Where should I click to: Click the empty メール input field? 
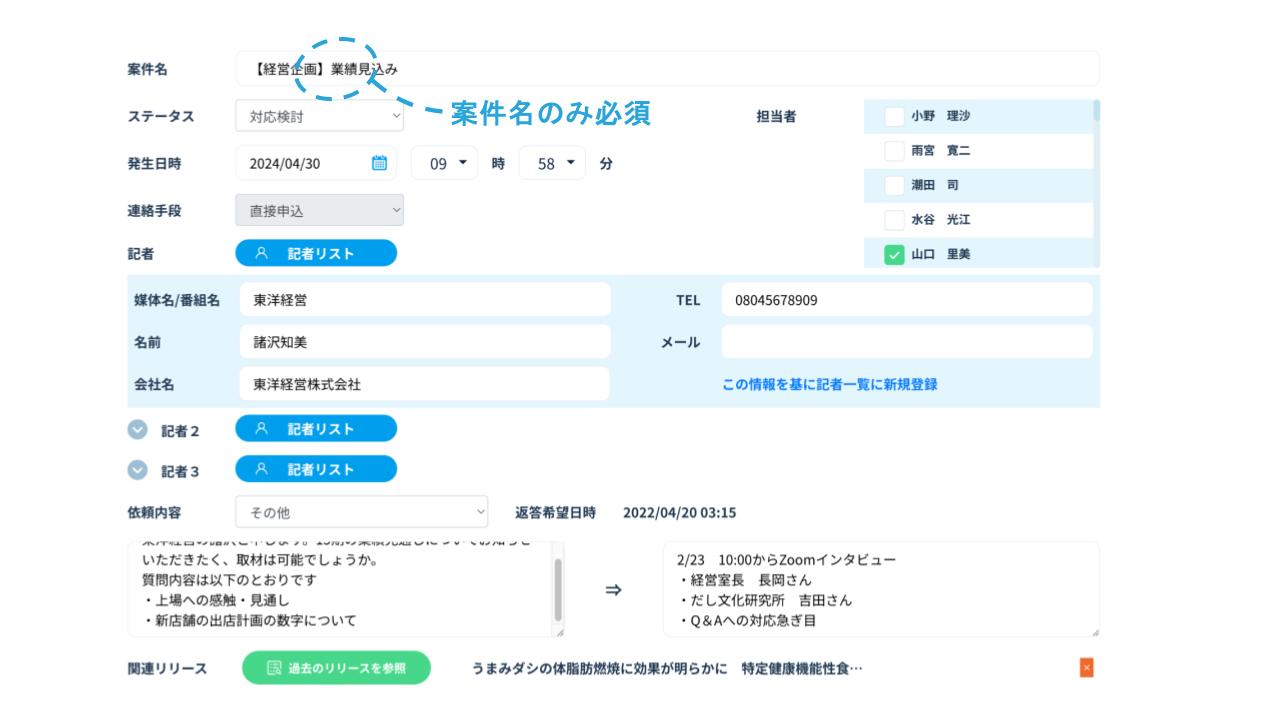906,342
